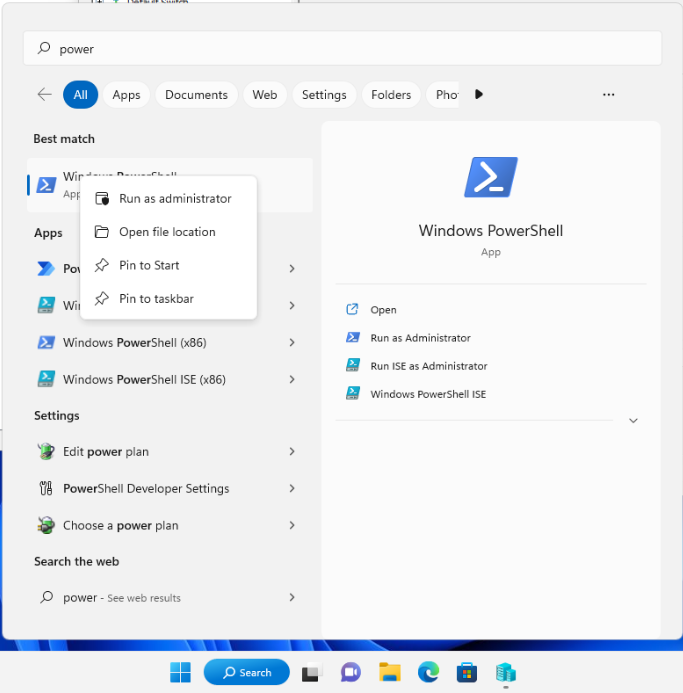Open the Chat app on taskbar
Screen dimensions: 683x693
click(x=350, y=672)
